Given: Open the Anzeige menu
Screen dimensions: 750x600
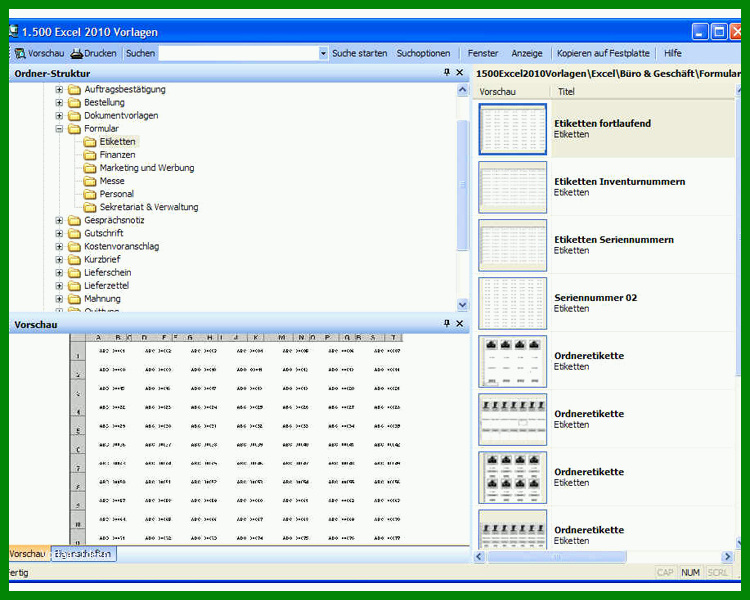Looking at the screenshot, I should click(527, 53).
